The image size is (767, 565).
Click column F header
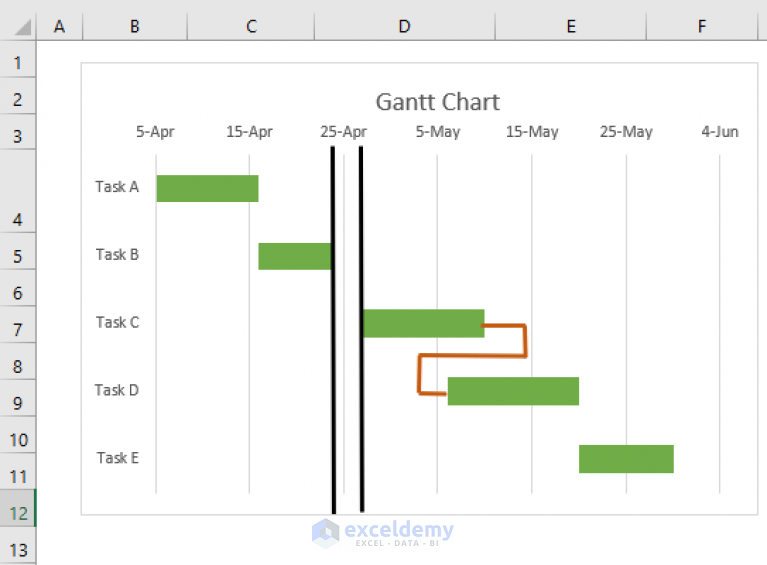pyautogui.click(x=702, y=26)
